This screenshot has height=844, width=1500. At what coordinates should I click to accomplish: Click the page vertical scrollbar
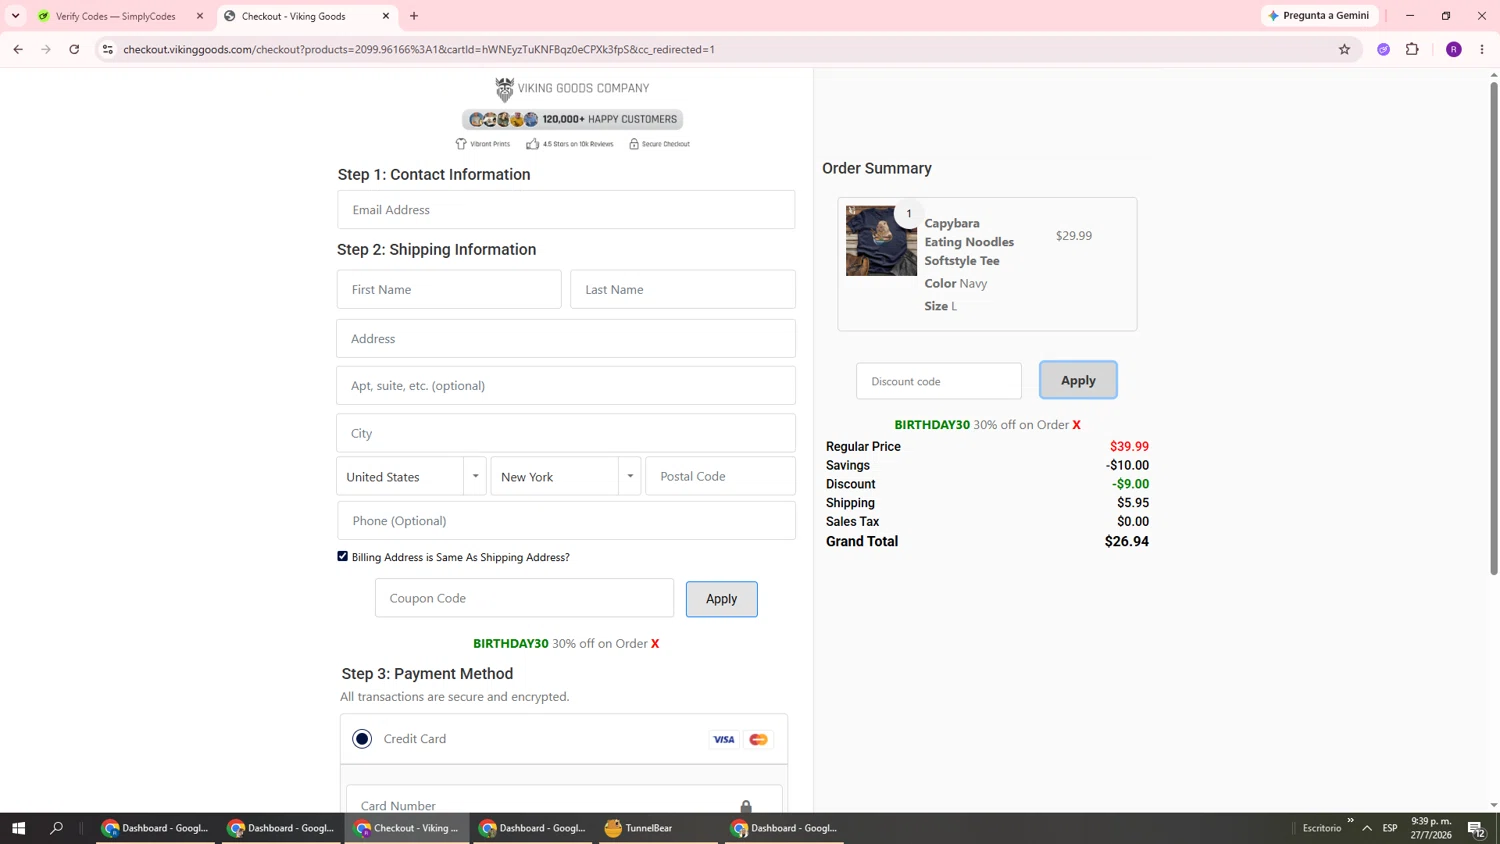[1494, 328]
